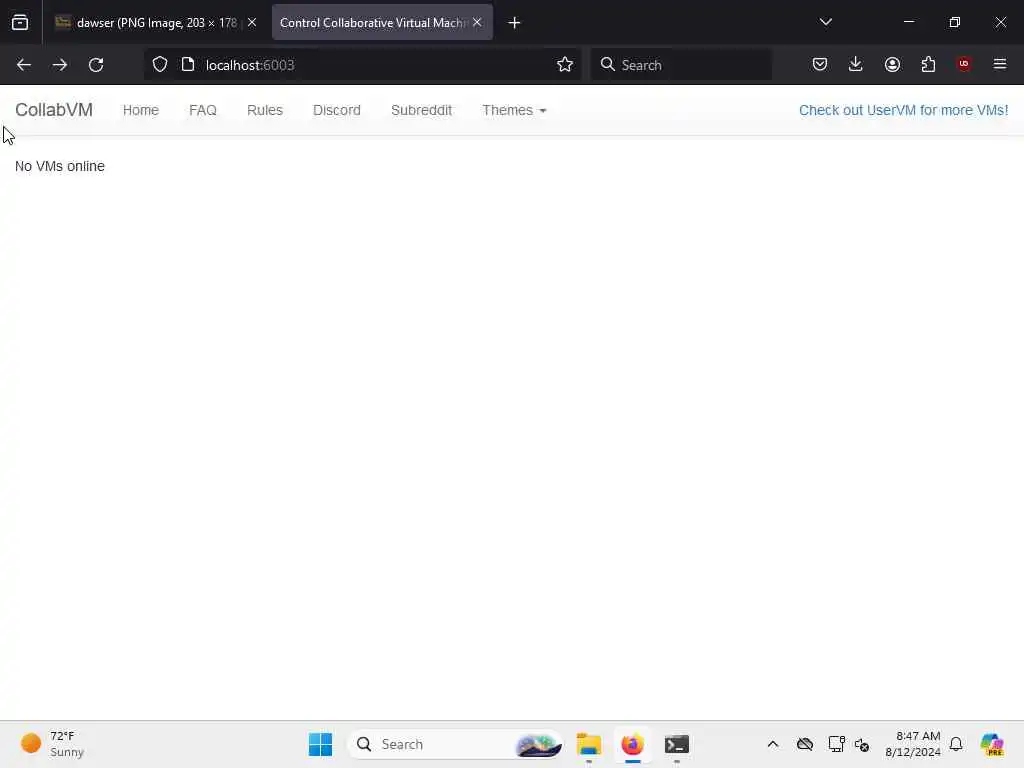This screenshot has height=768, width=1024.
Task: Close the dawser PNG image tab
Action: [x=252, y=23]
